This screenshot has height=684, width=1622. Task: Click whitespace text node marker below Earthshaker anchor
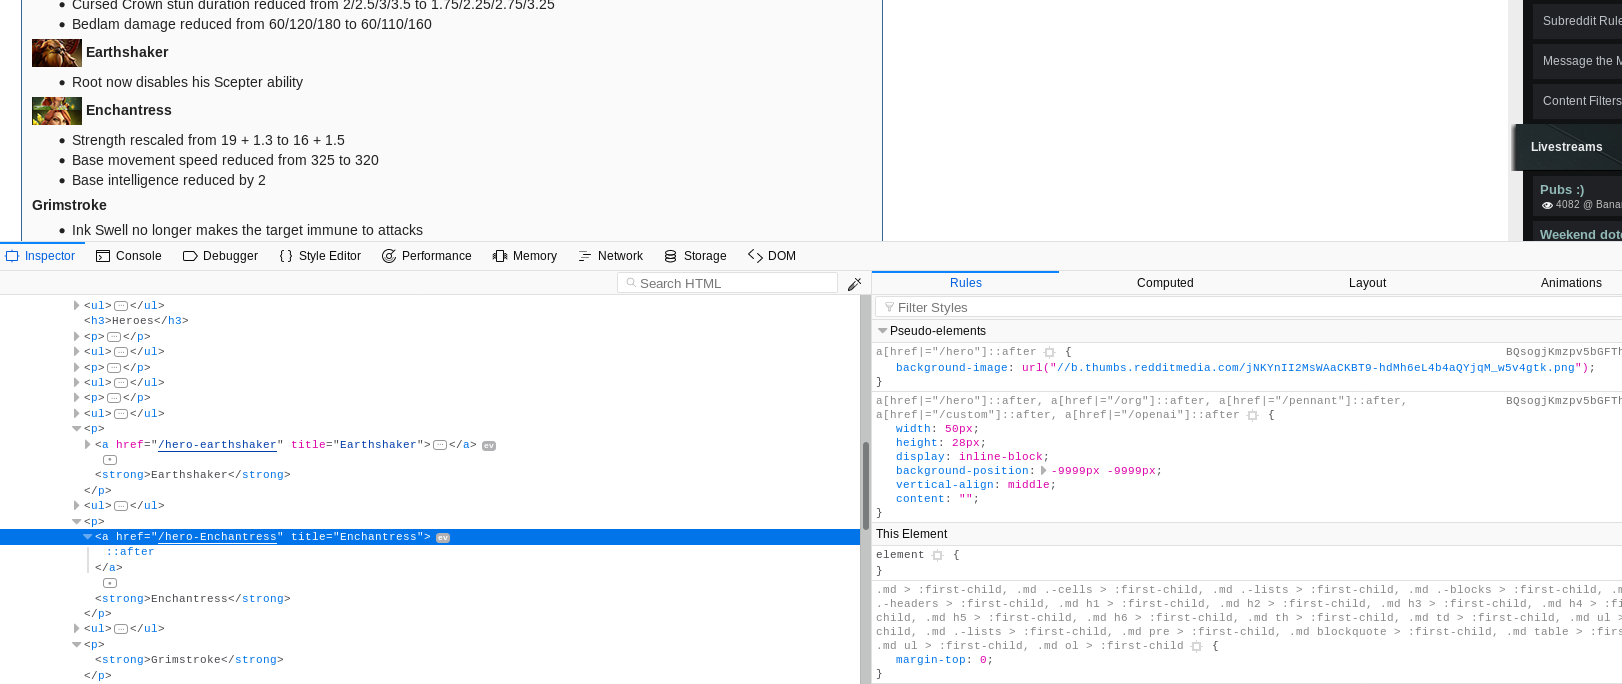click(110, 460)
